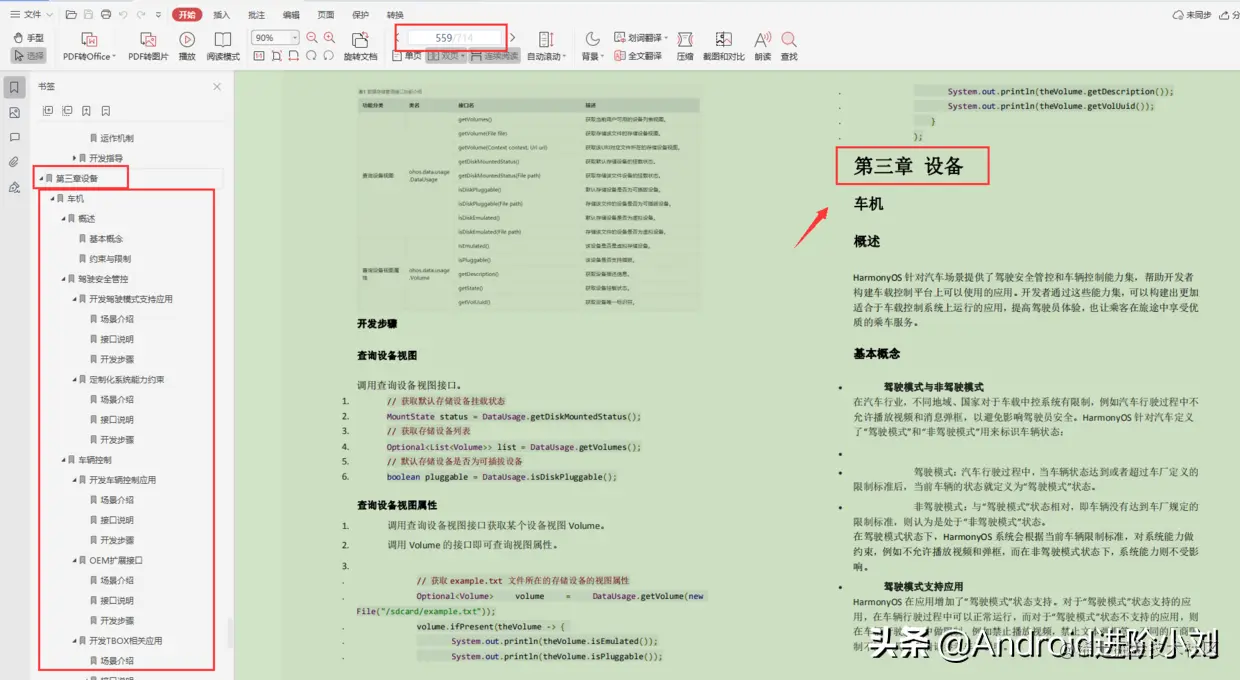Screen dimensions: 1240x680
Task: Click the 朗读 read-aloud icon
Action: coord(761,45)
